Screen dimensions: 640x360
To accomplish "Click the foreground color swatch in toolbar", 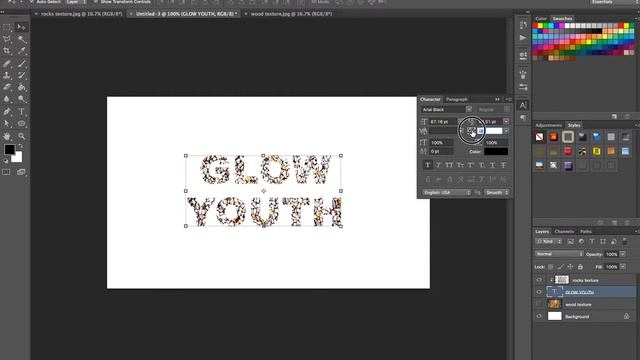I will coord(9,149).
